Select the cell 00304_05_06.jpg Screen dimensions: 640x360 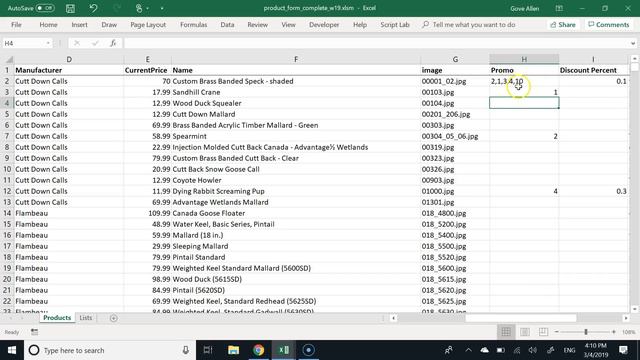[455, 136]
